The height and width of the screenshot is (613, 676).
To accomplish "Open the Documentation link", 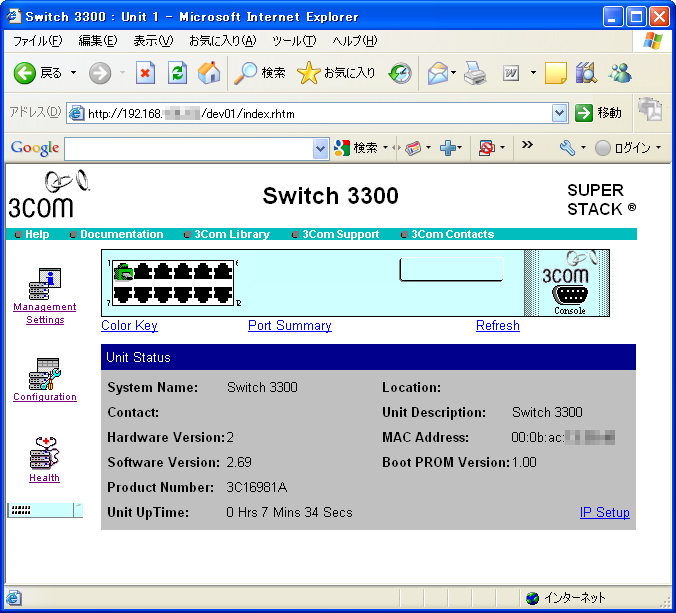I will click(122, 234).
